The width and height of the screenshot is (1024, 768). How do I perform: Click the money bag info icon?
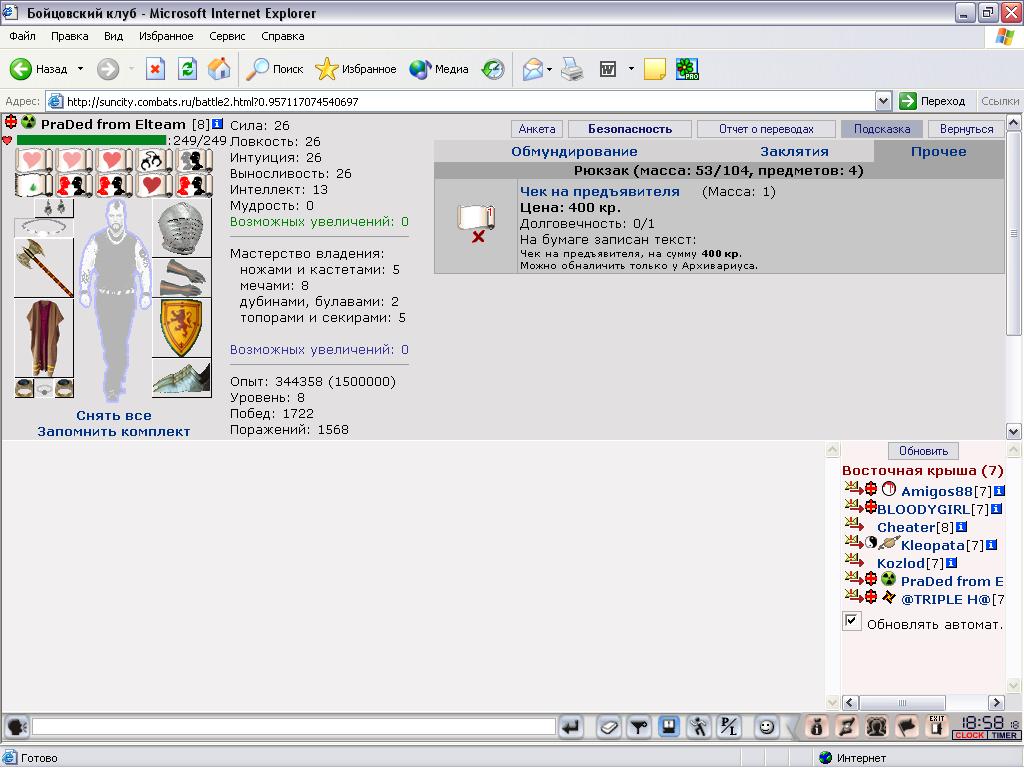coord(816,726)
